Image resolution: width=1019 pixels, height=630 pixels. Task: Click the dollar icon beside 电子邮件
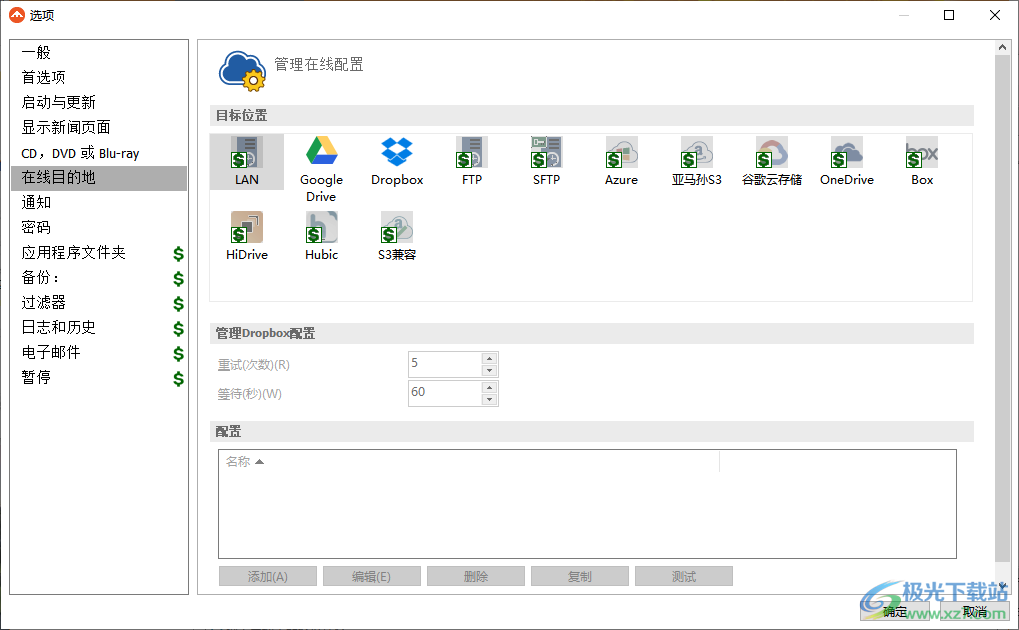(178, 354)
